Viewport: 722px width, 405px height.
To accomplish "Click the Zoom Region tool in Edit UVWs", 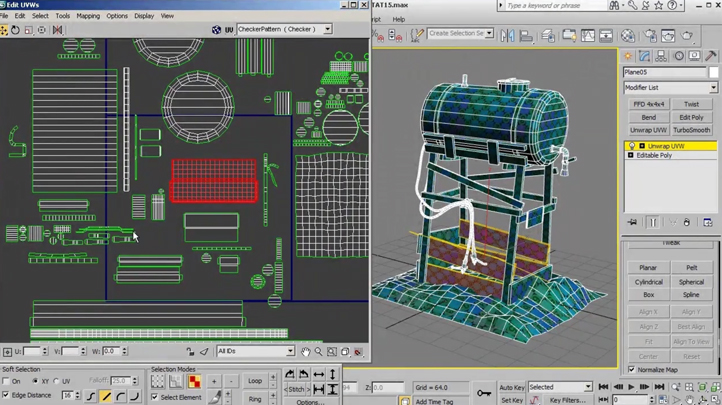I will coord(332,352).
